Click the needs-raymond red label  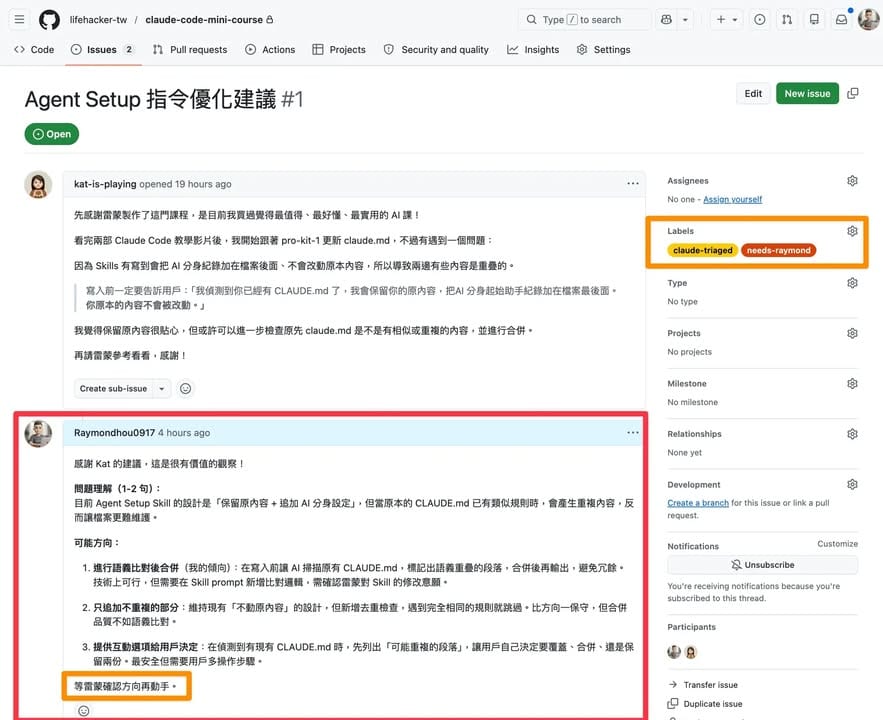[x=778, y=251]
